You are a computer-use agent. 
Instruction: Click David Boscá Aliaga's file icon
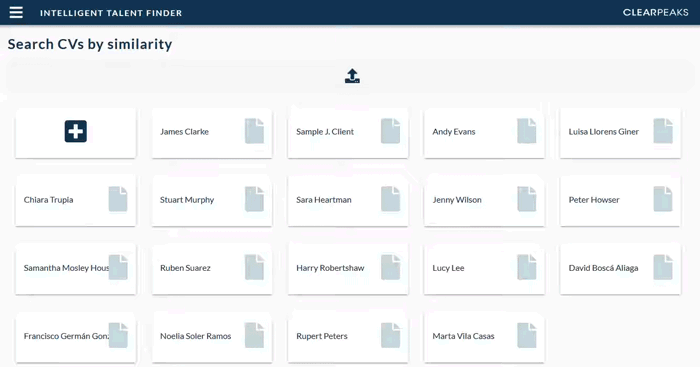[x=663, y=267]
